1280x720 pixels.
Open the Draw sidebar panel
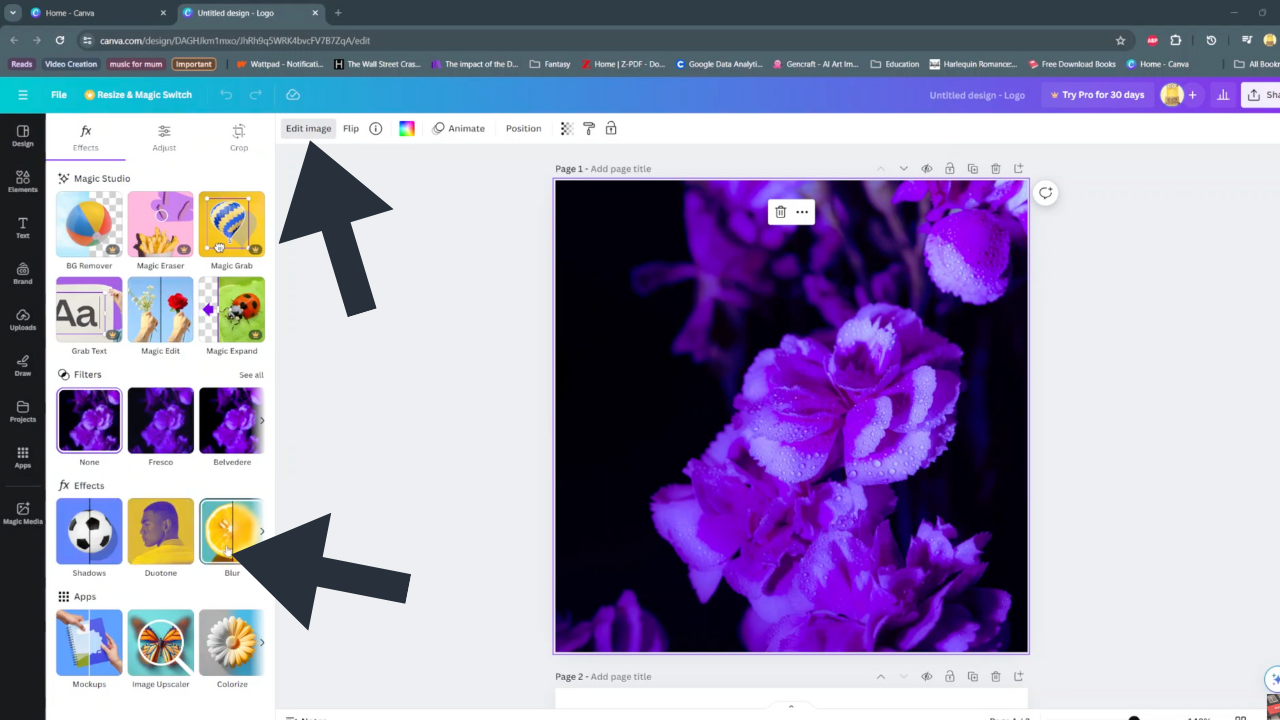coord(22,365)
